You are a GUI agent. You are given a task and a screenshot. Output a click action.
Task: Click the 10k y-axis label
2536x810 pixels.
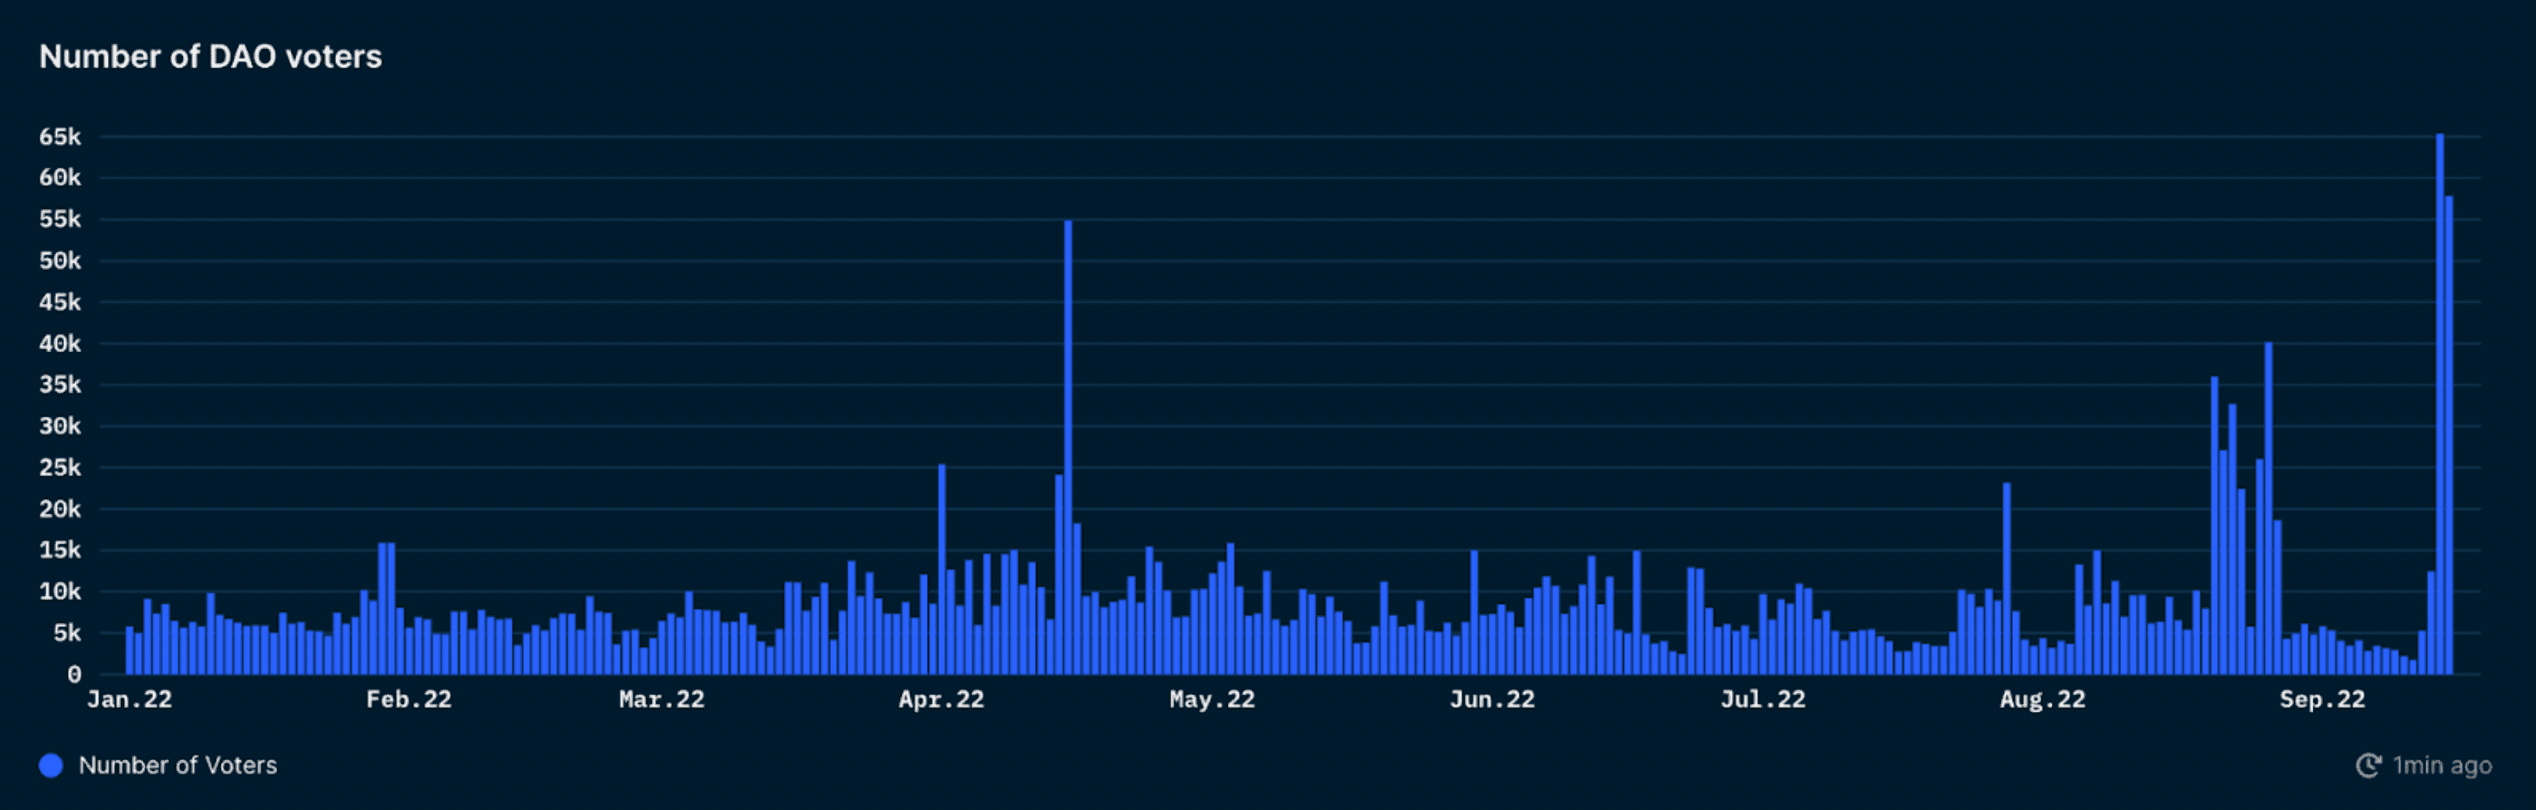click(60, 592)
